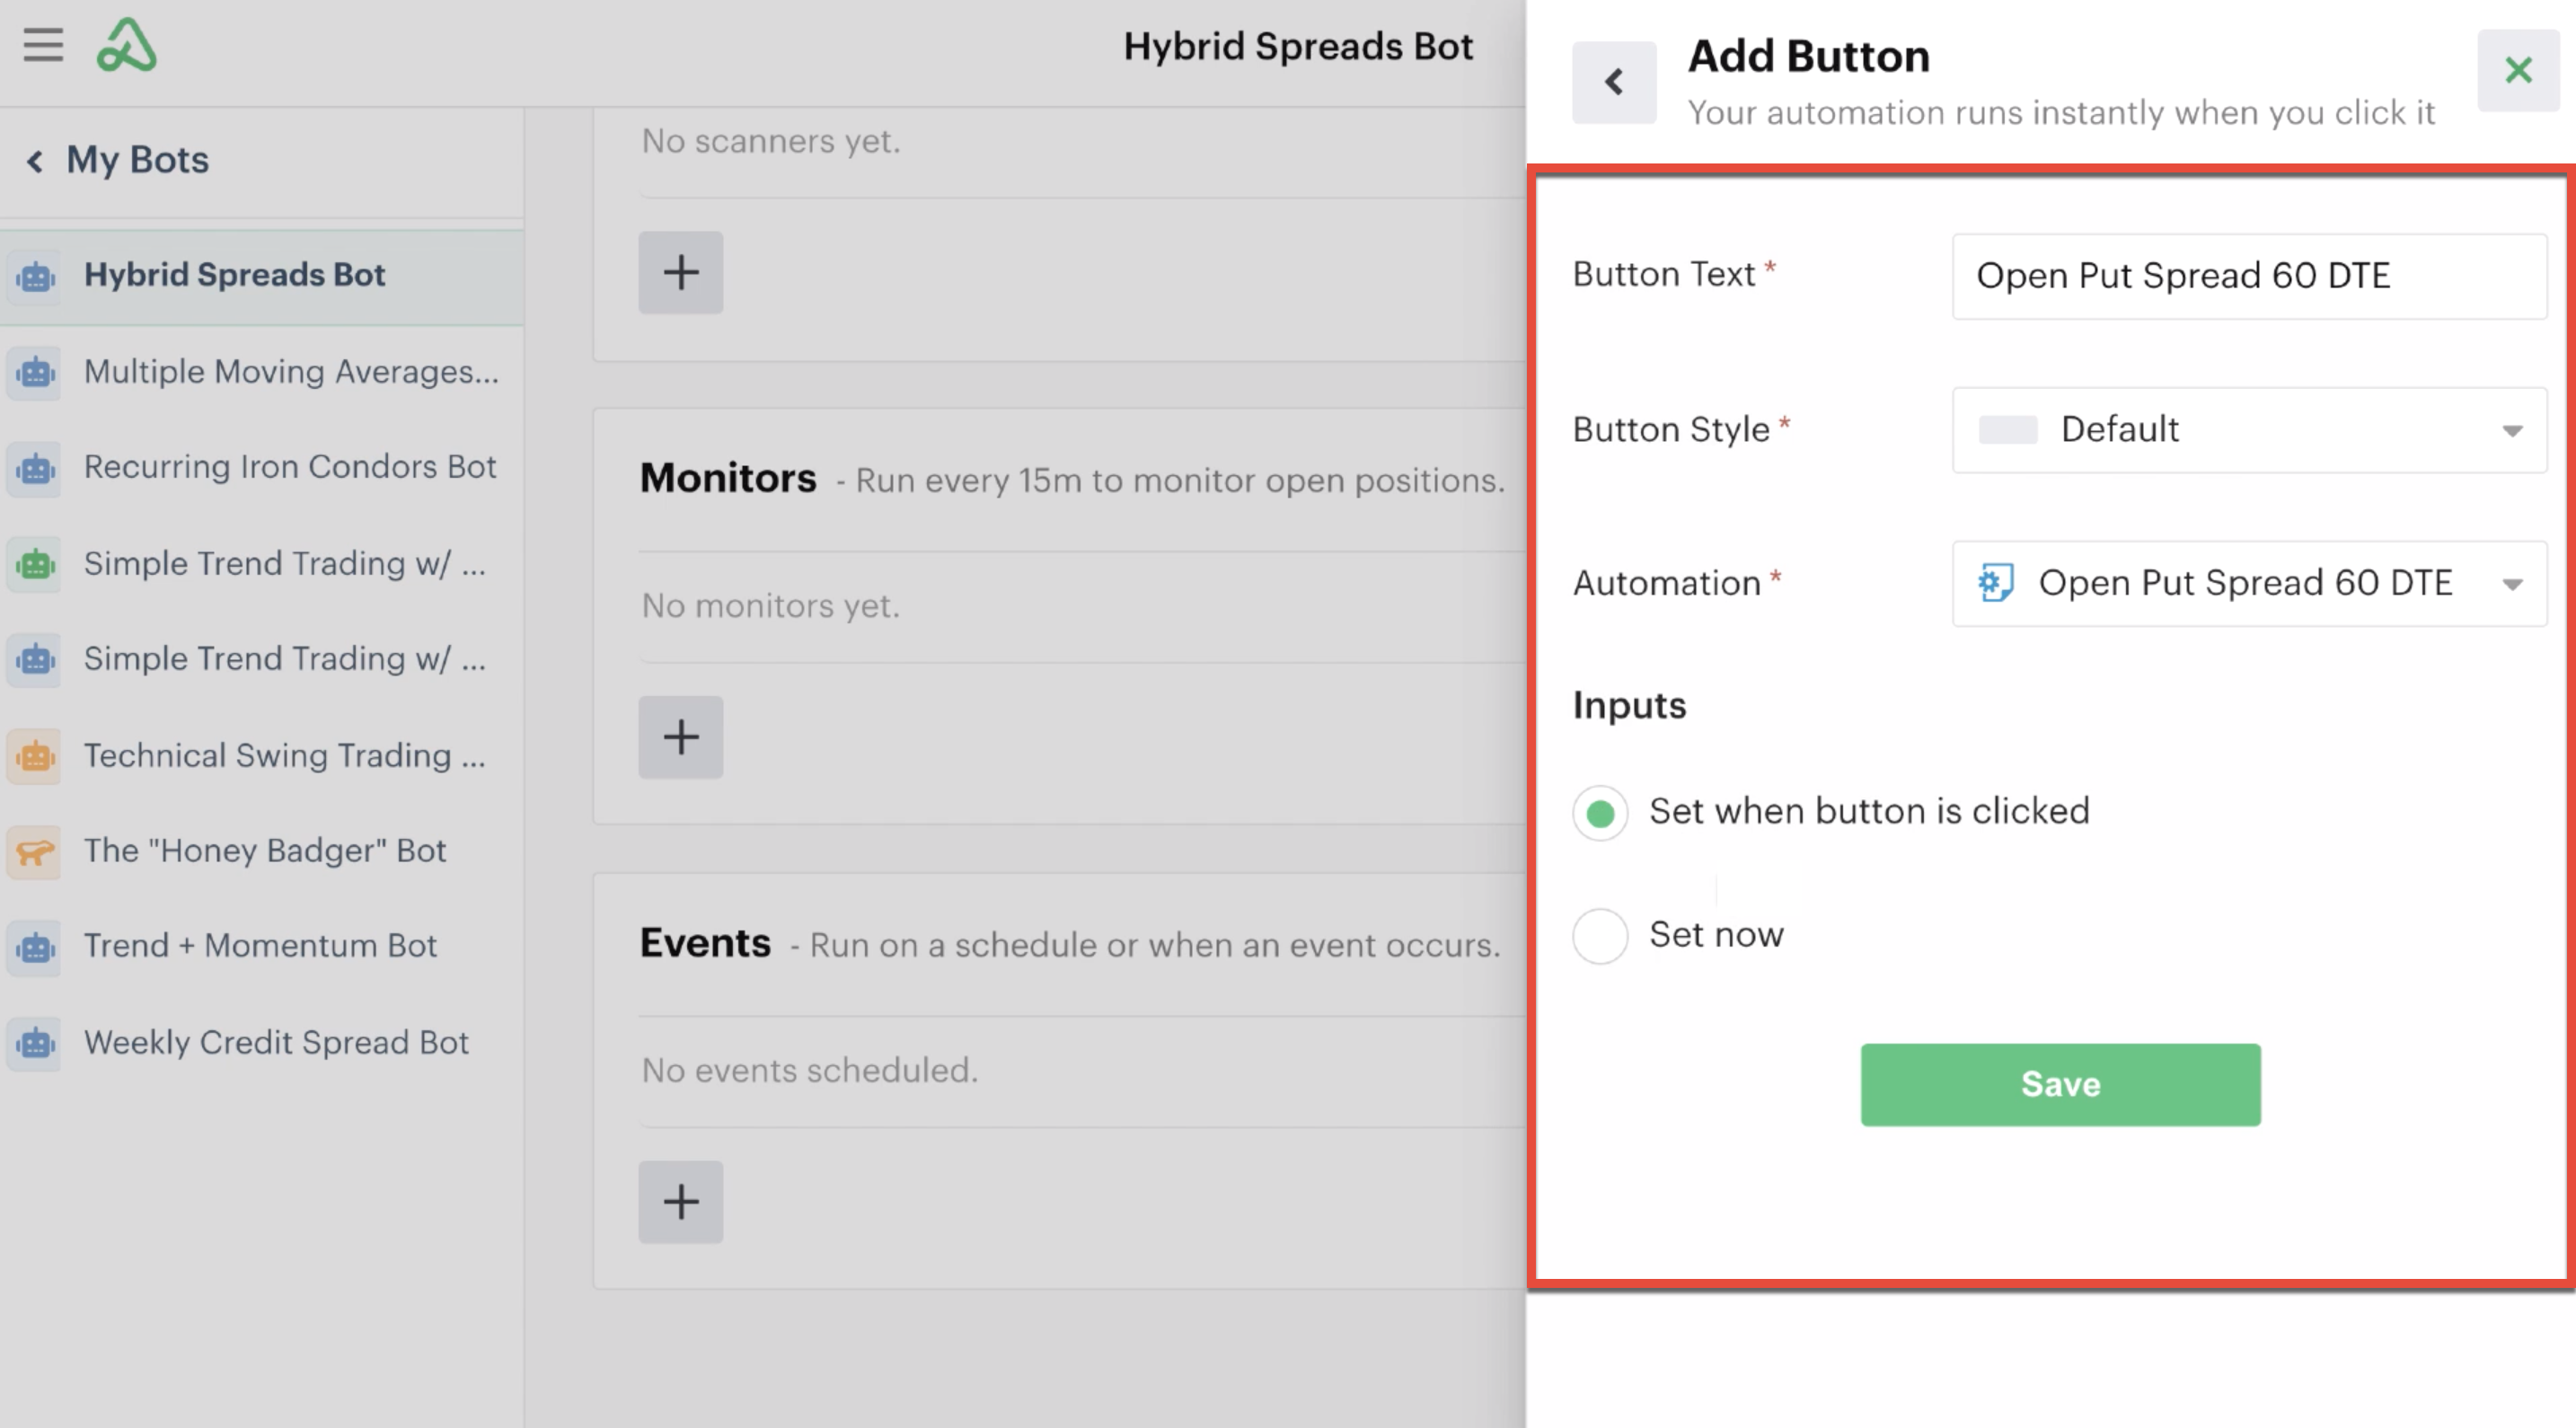Click the Default style color swatch
This screenshot has width=2576, height=1428.
[x=2007, y=430]
